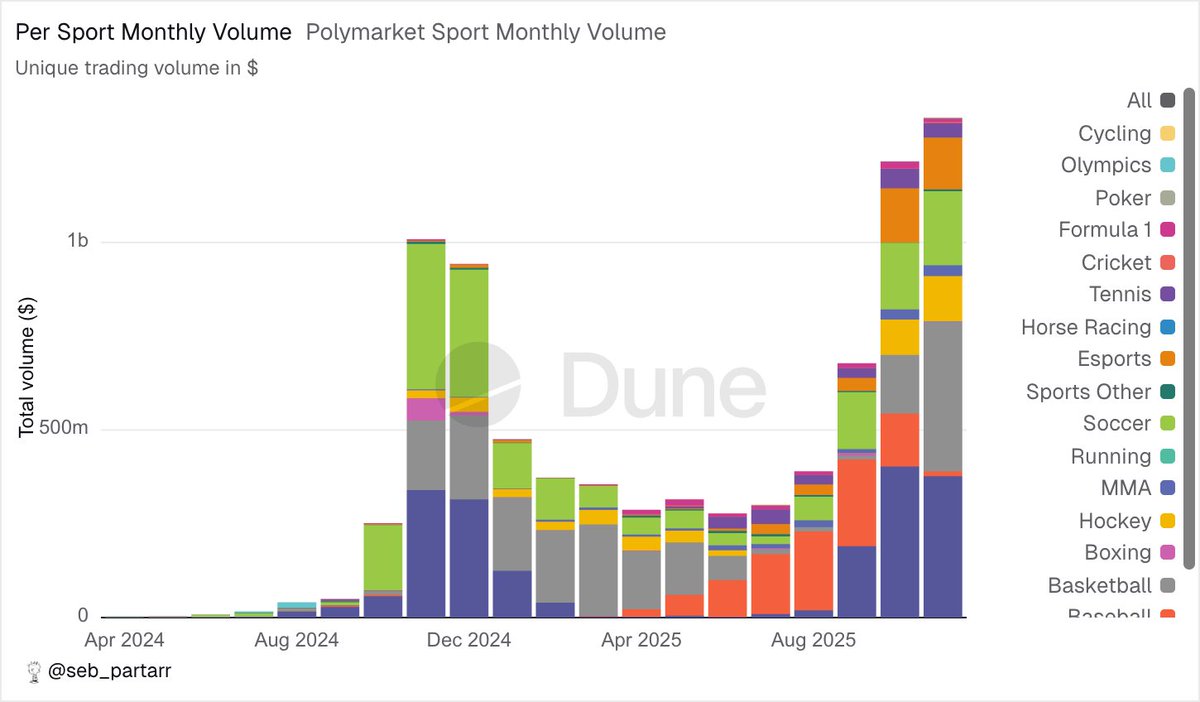Click the legend's vertical scrollbar
The height and width of the screenshot is (702, 1200).
pyautogui.click(x=1189, y=329)
